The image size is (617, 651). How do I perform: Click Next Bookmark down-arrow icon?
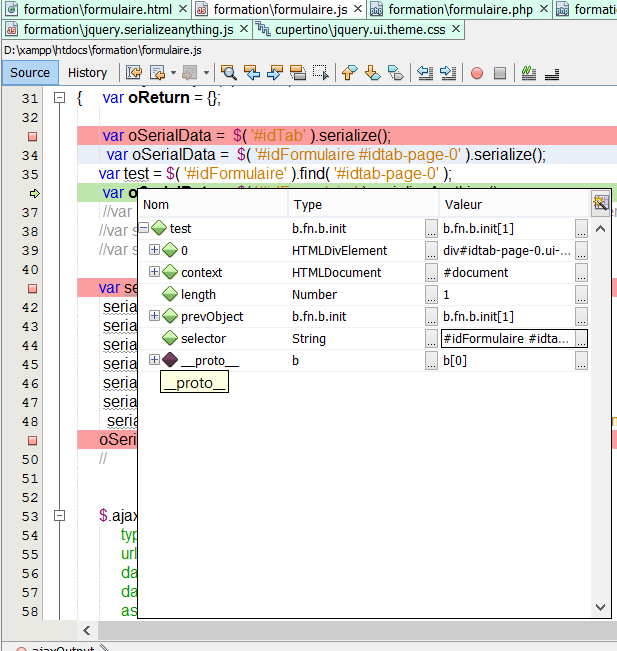tap(372, 73)
